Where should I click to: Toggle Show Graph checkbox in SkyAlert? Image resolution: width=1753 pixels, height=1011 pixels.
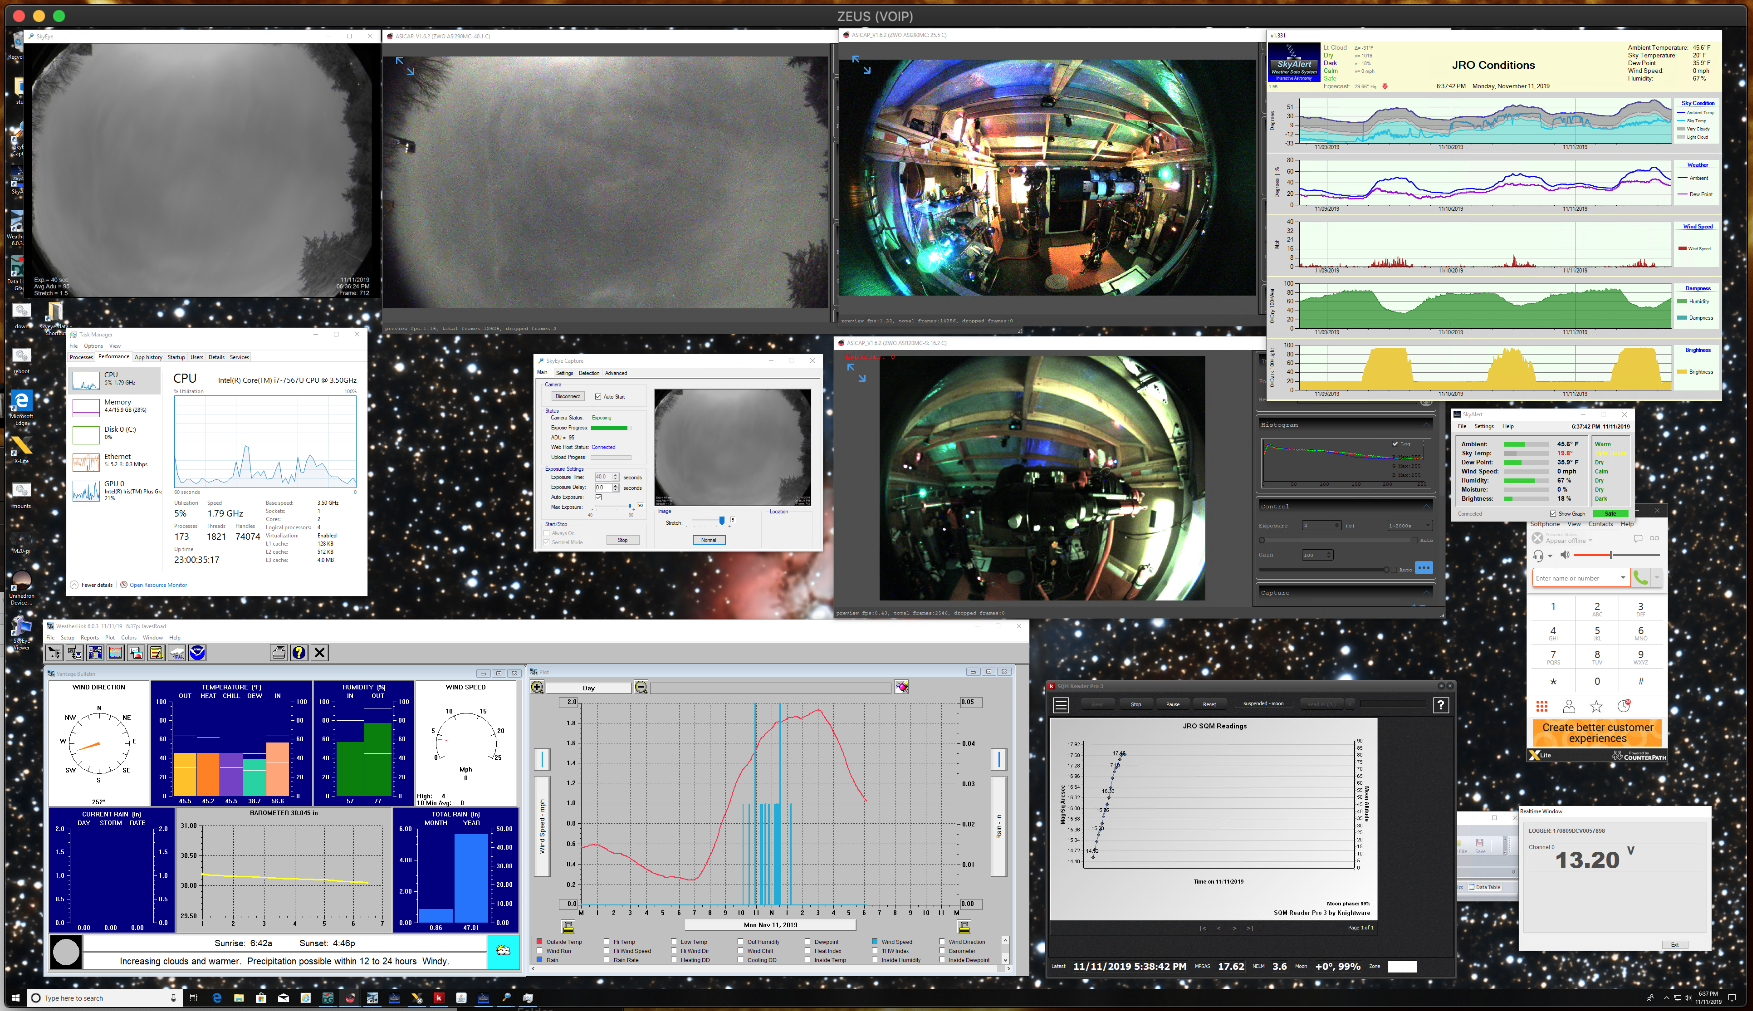tap(1552, 514)
